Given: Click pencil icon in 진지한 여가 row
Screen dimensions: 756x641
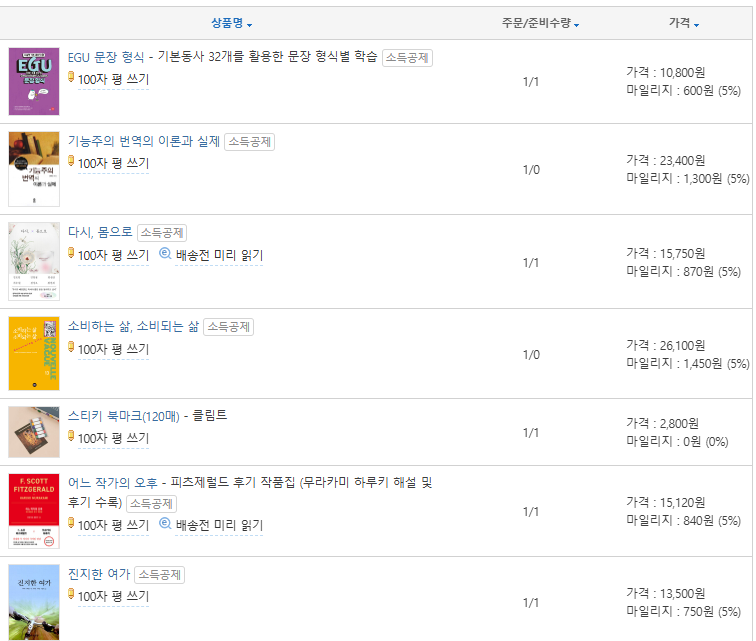Looking at the screenshot, I should coord(71,594).
